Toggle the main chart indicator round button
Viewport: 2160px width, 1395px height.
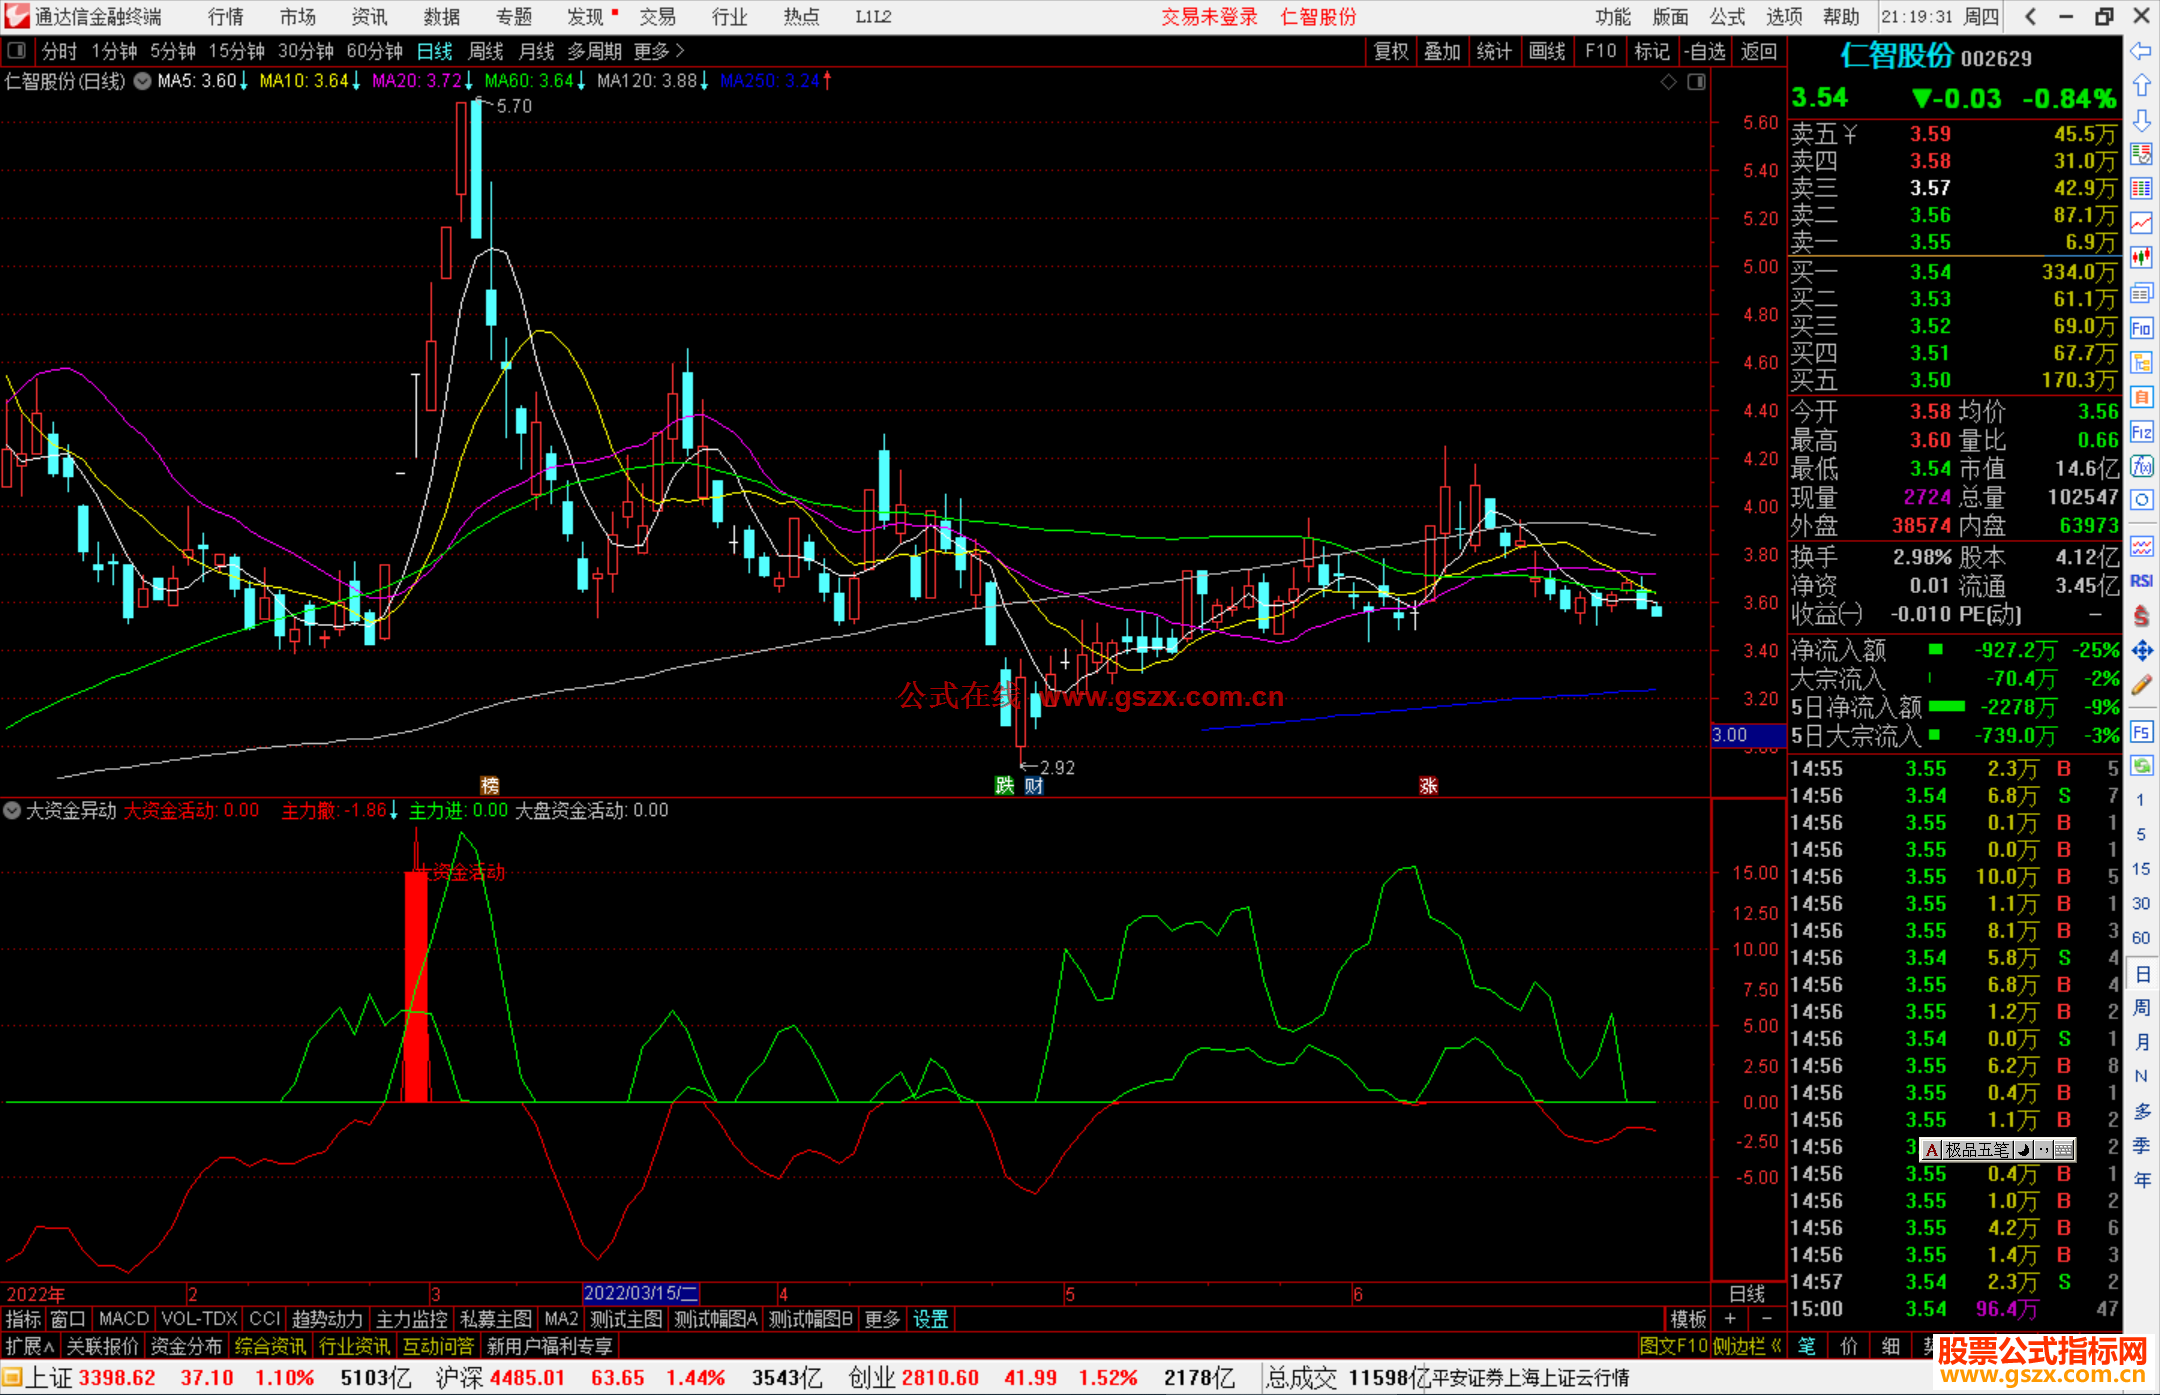coord(142,81)
